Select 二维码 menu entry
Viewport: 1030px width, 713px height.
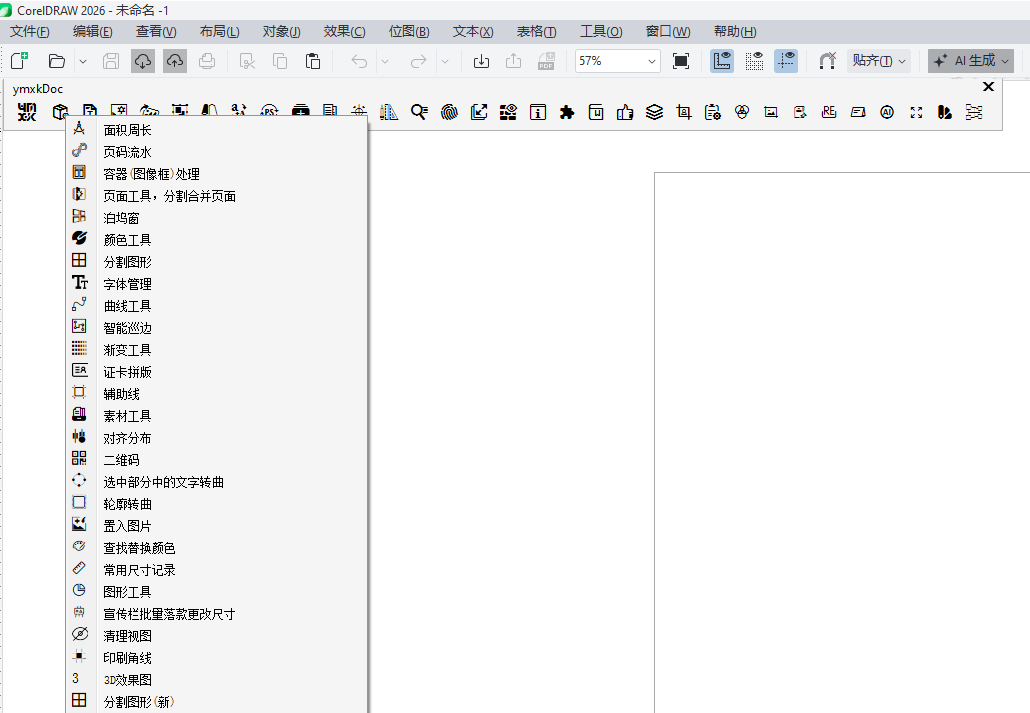(217, 460)
